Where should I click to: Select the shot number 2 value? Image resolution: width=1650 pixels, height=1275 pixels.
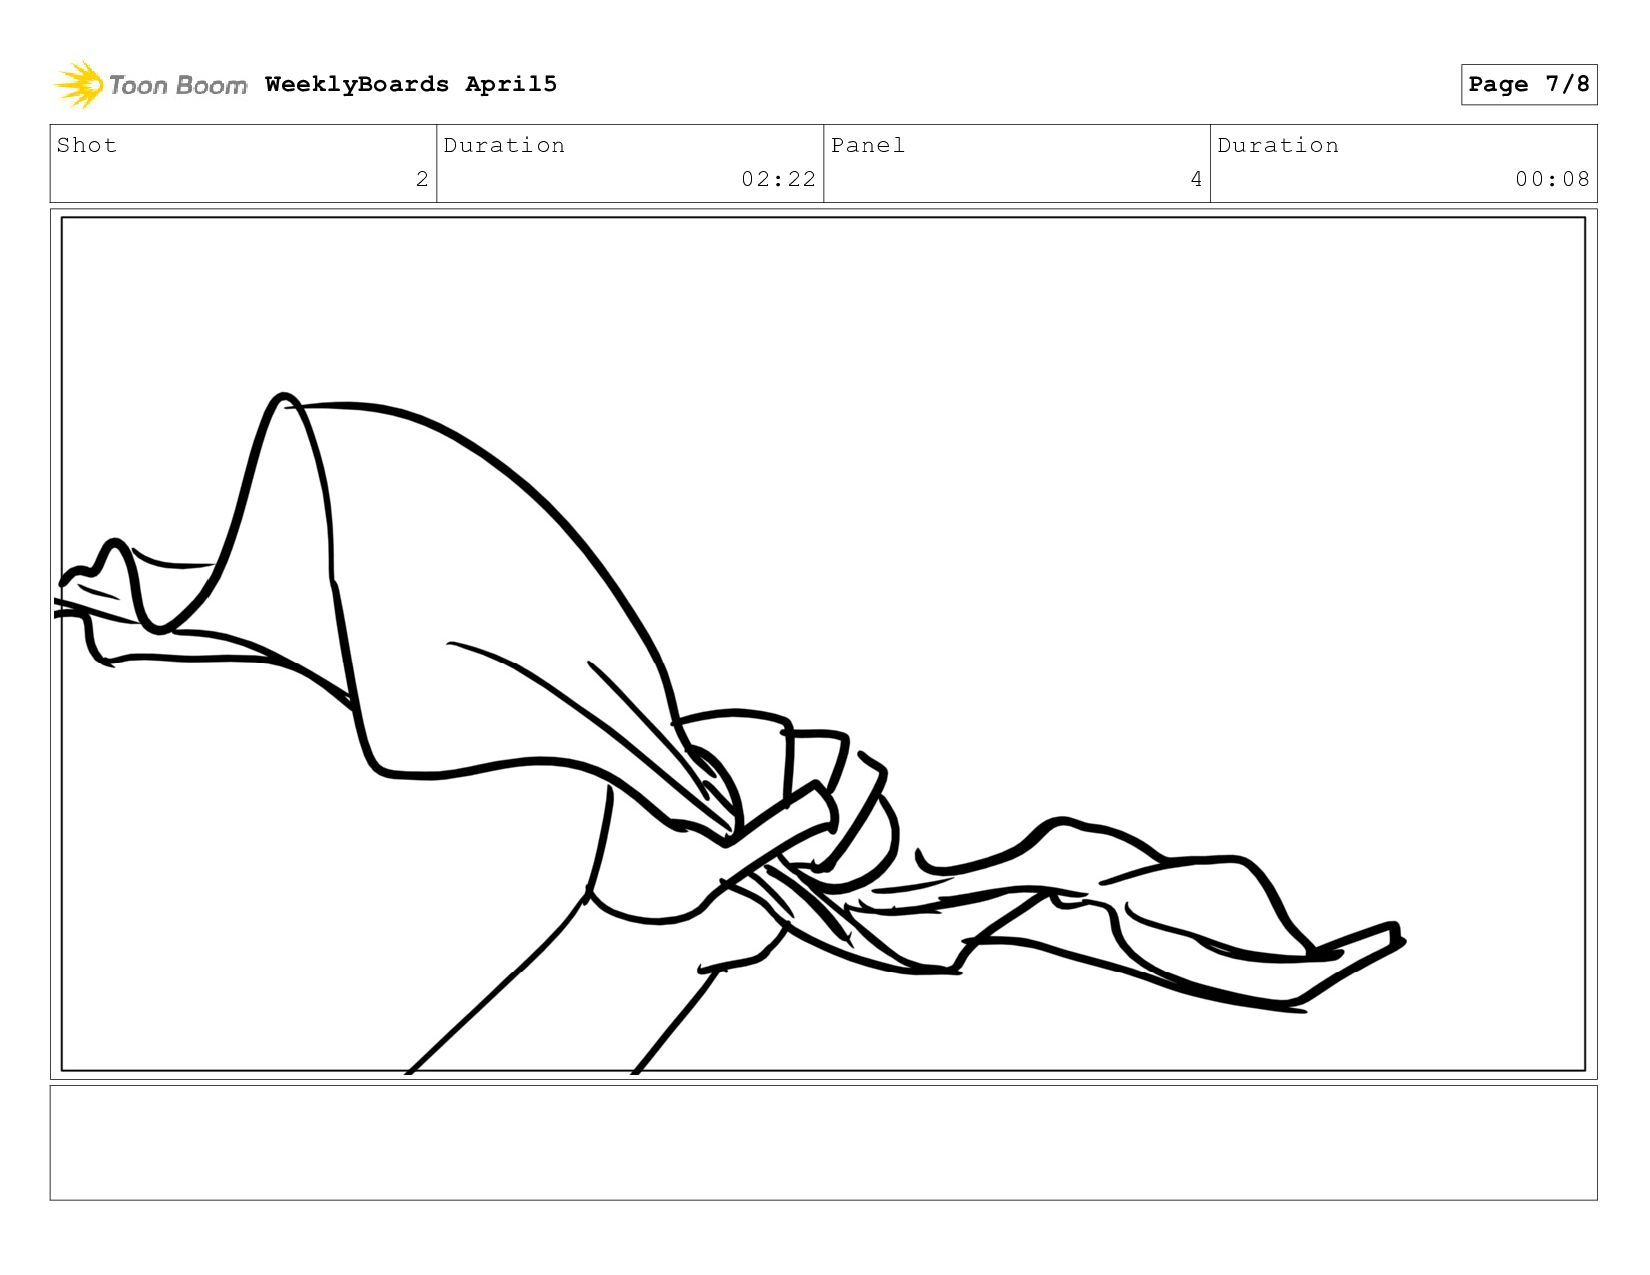tap(422, 179)
